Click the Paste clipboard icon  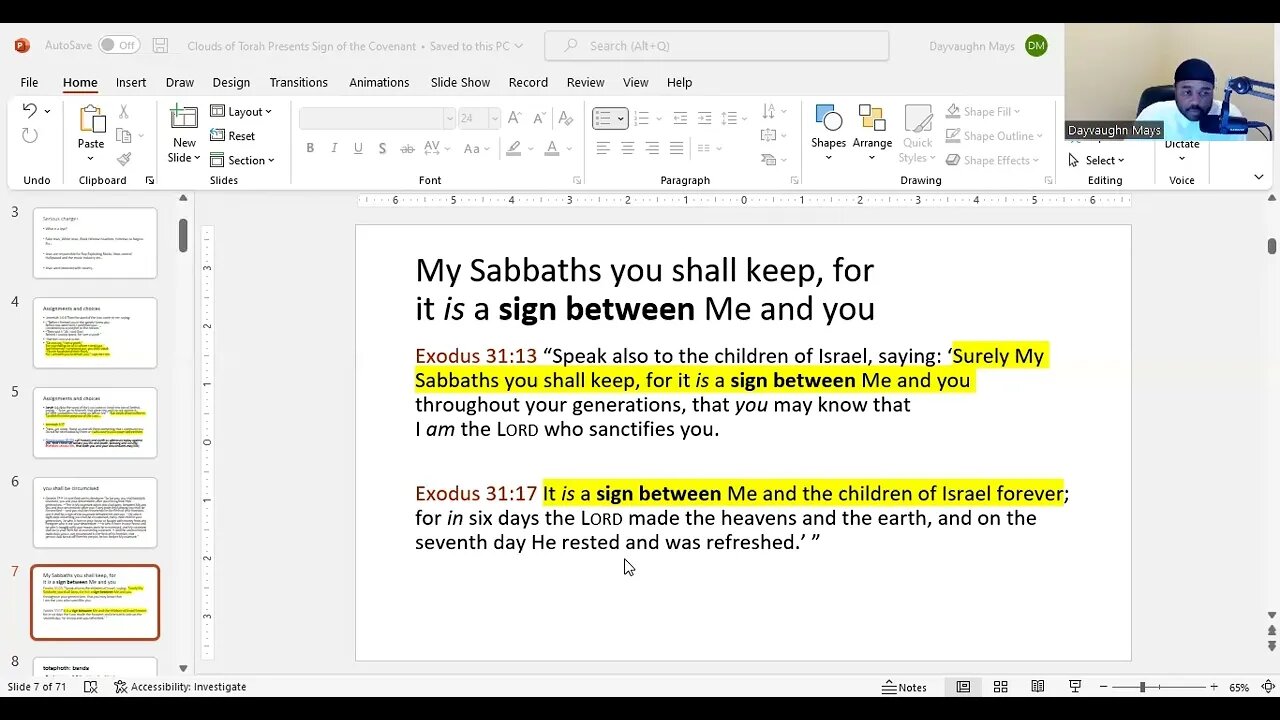click(x=91, y=119)
